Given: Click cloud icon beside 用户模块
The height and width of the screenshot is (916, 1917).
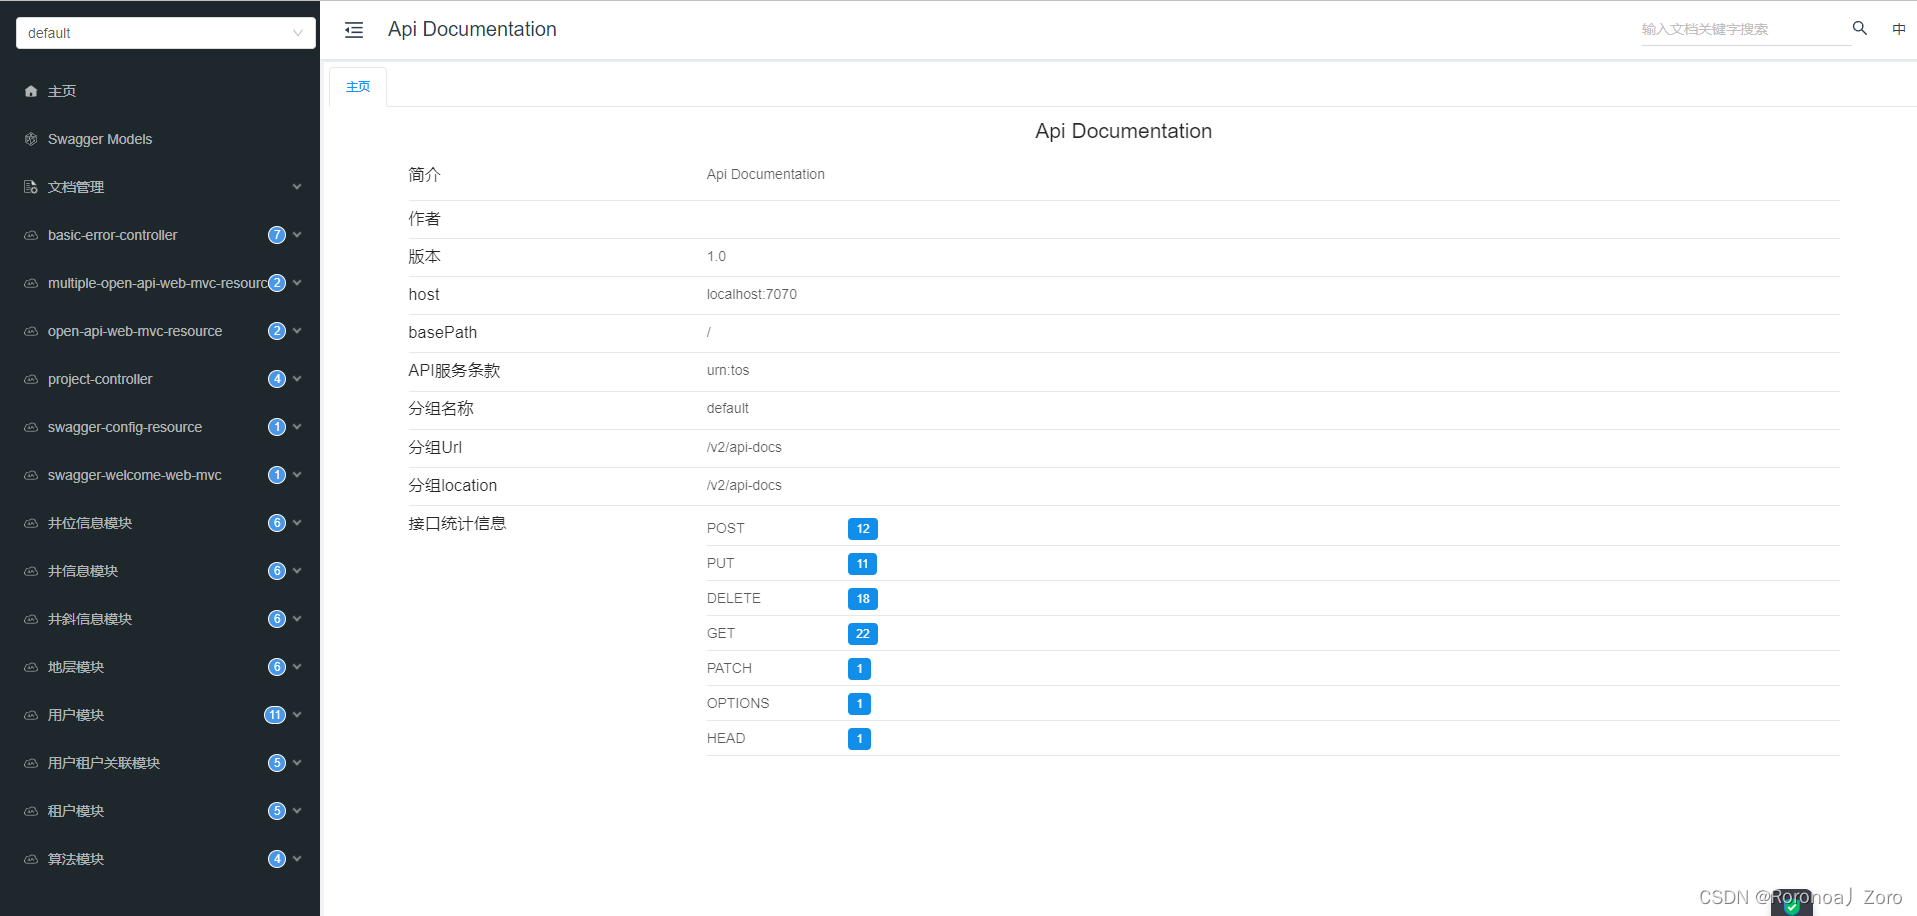Looking at the screenshot, I should 31,715.
